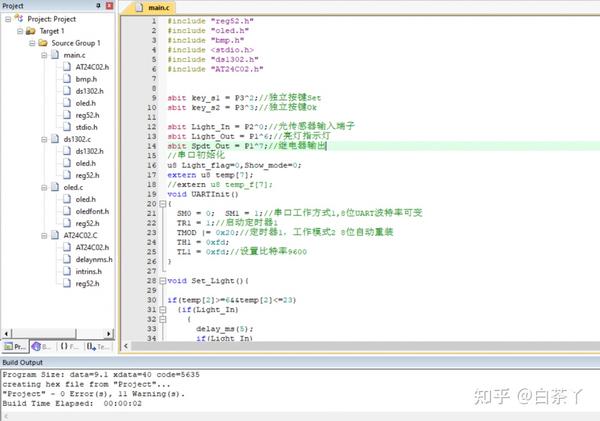Click code line 'TH1 = 0xfd;'
600x421 pixels.
(x=203, y=242)
